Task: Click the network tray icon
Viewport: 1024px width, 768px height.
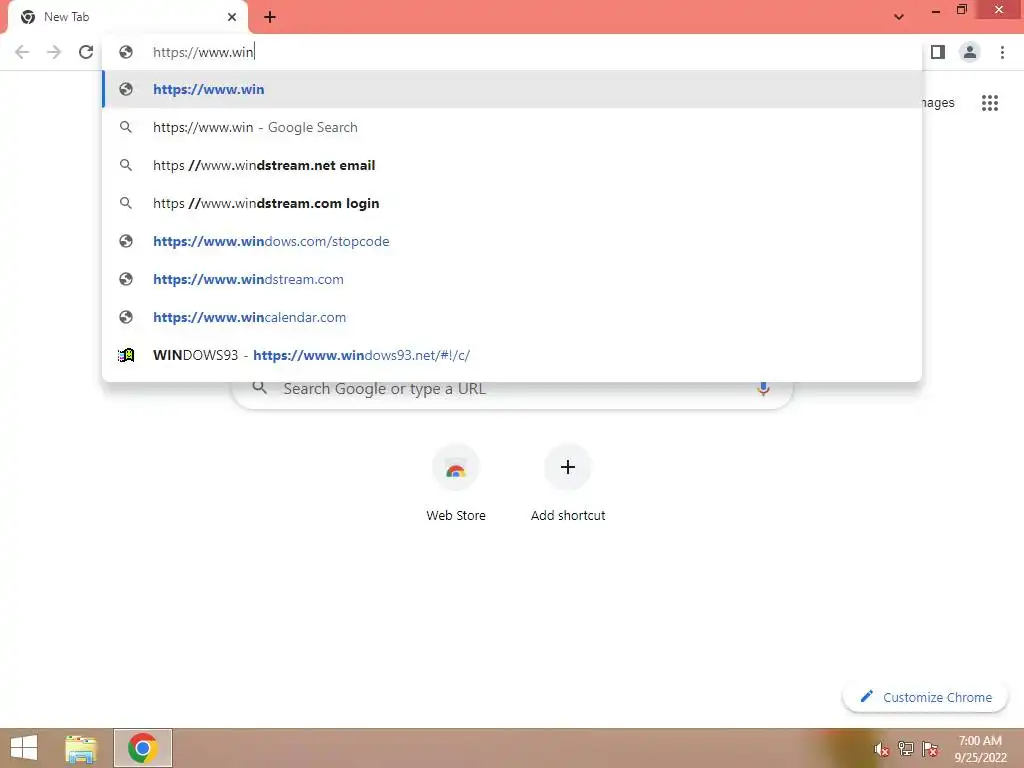Action: (906, 748)
